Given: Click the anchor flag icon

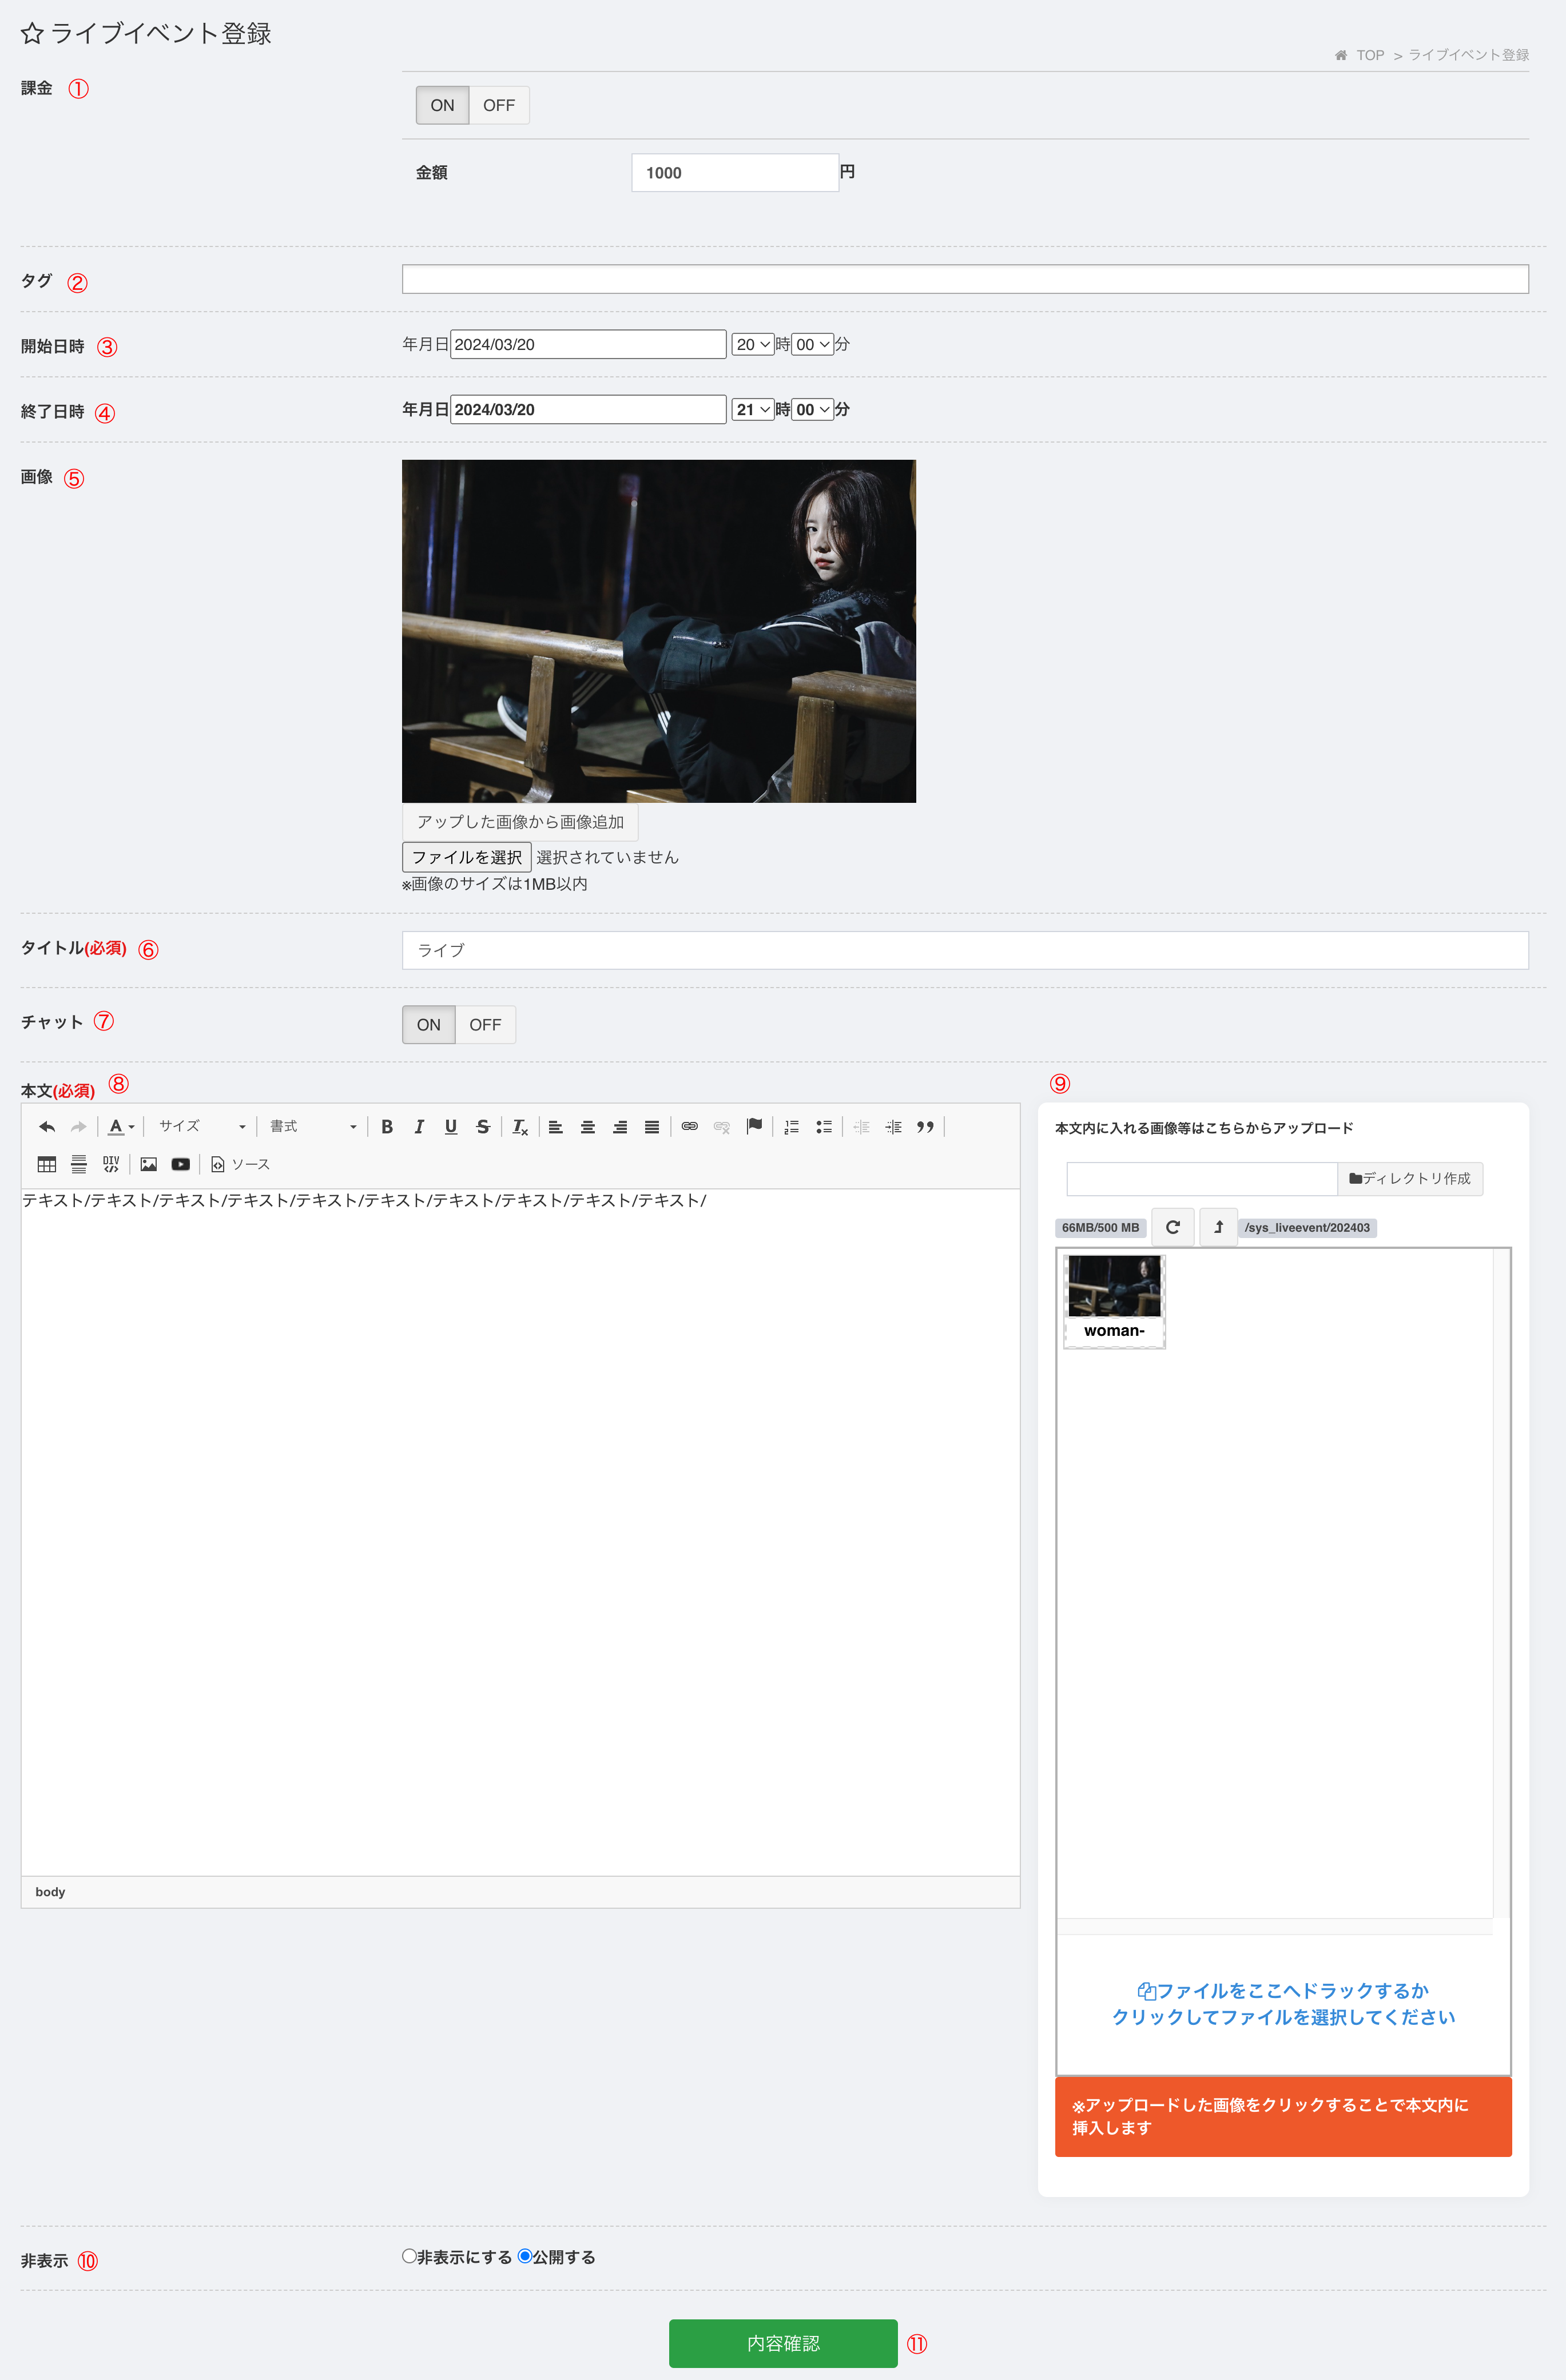Looking at the screenshot, I should coord(755,1127).
